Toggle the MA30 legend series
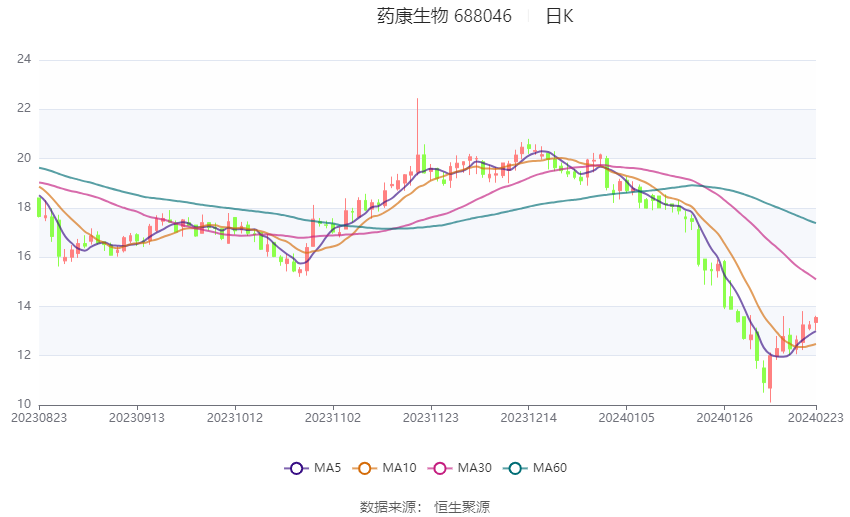This screenshot has width=850, height=517. coord(460,468)
